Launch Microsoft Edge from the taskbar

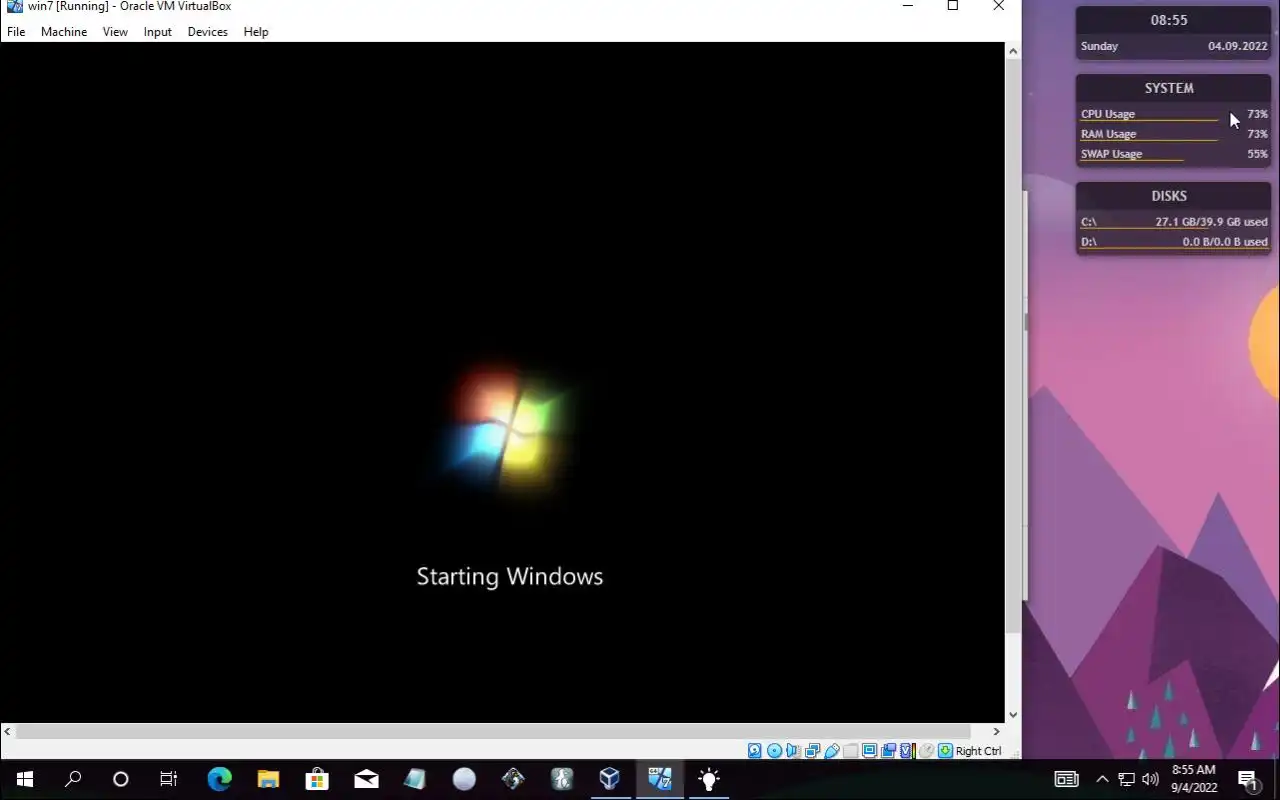[x=219, y=779]
